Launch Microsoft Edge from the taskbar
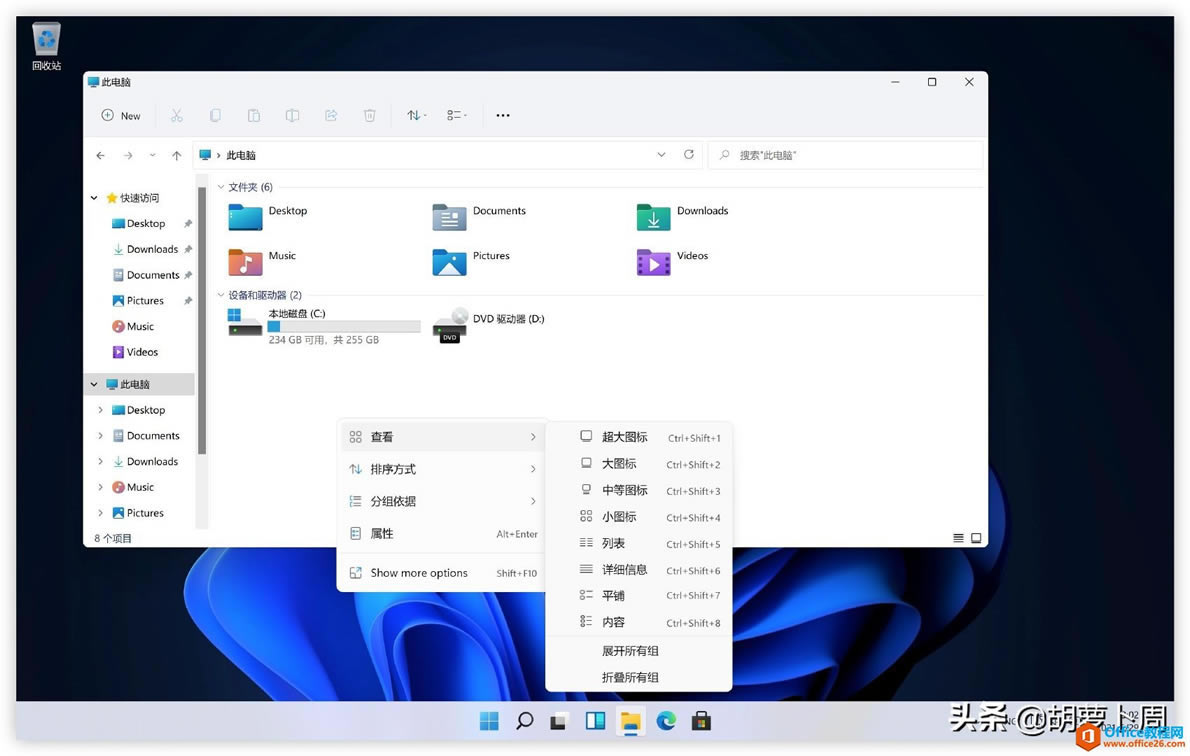This screenshot has height=756, width=1190. [666, 721]
